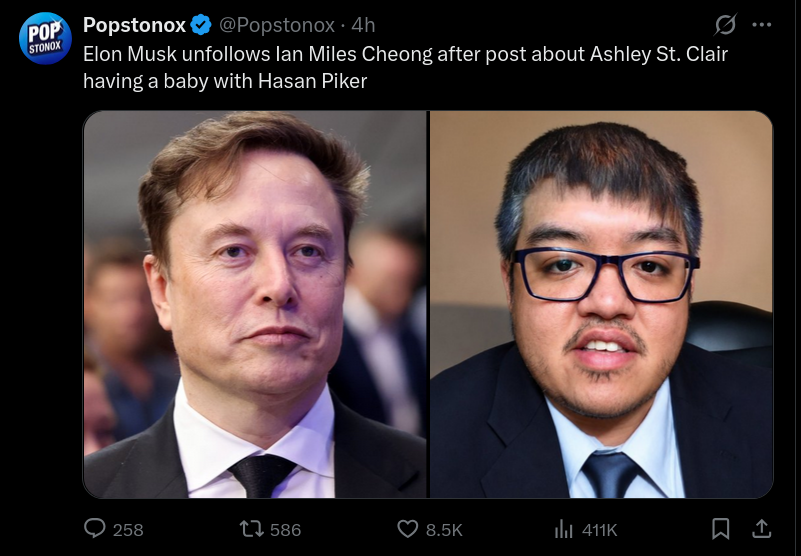Open the @Popstonox handle link

277,25
